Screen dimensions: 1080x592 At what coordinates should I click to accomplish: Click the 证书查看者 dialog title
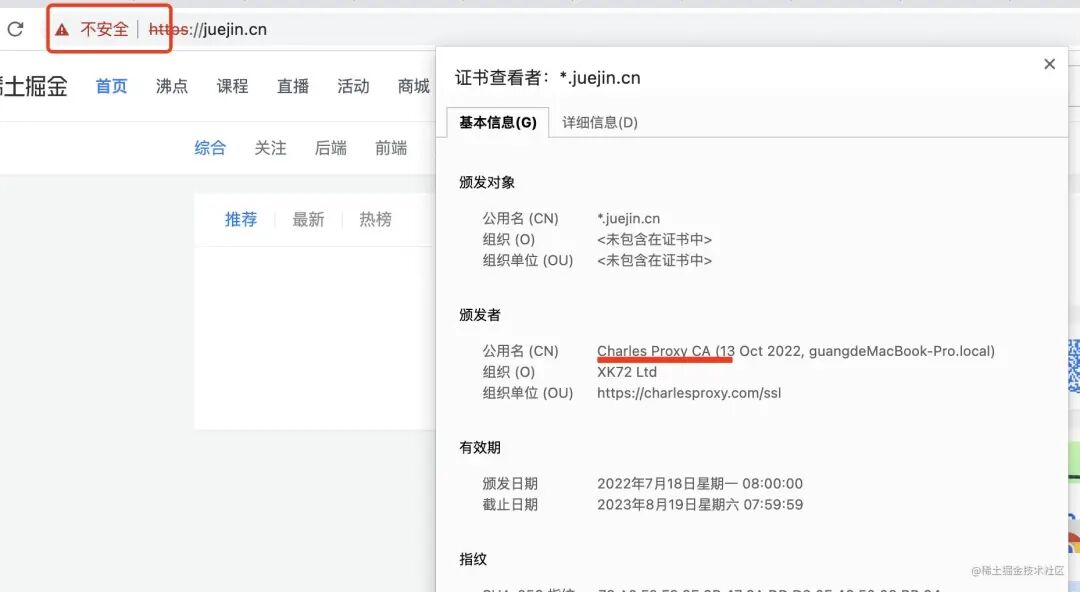548,78
